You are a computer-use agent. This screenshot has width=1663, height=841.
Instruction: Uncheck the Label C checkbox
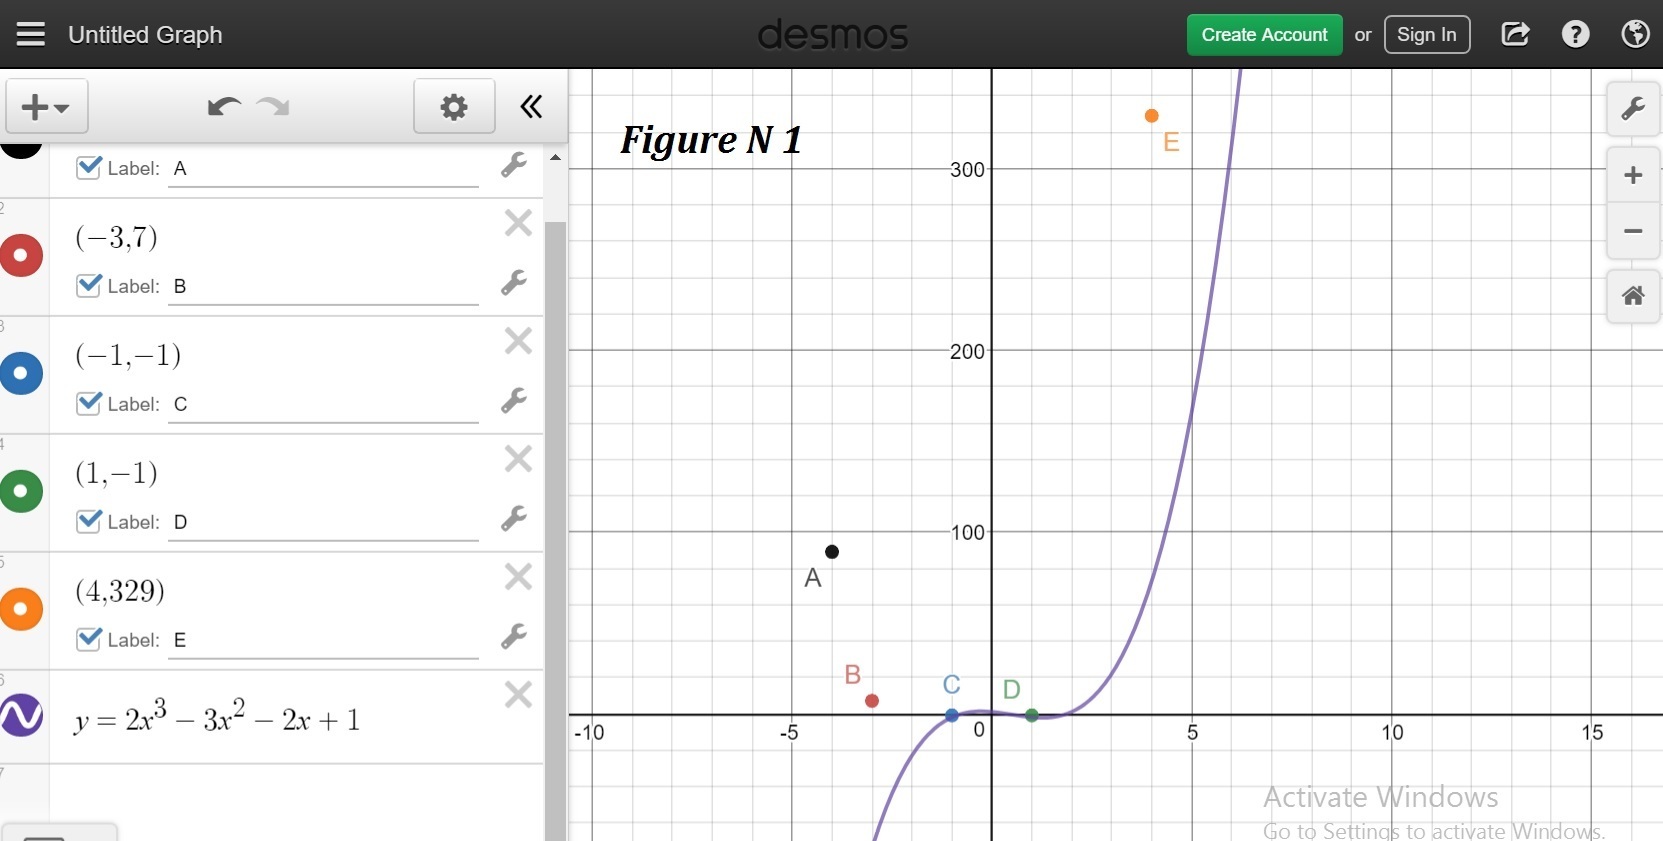(x=89, y=403)
